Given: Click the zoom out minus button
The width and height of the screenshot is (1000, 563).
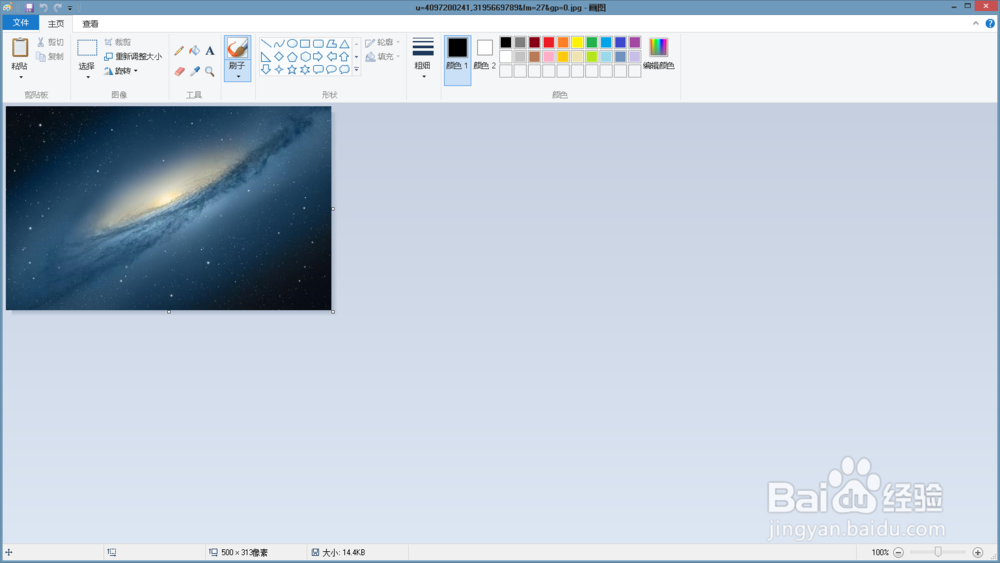Looking at the screenshot, I should 899,552.
